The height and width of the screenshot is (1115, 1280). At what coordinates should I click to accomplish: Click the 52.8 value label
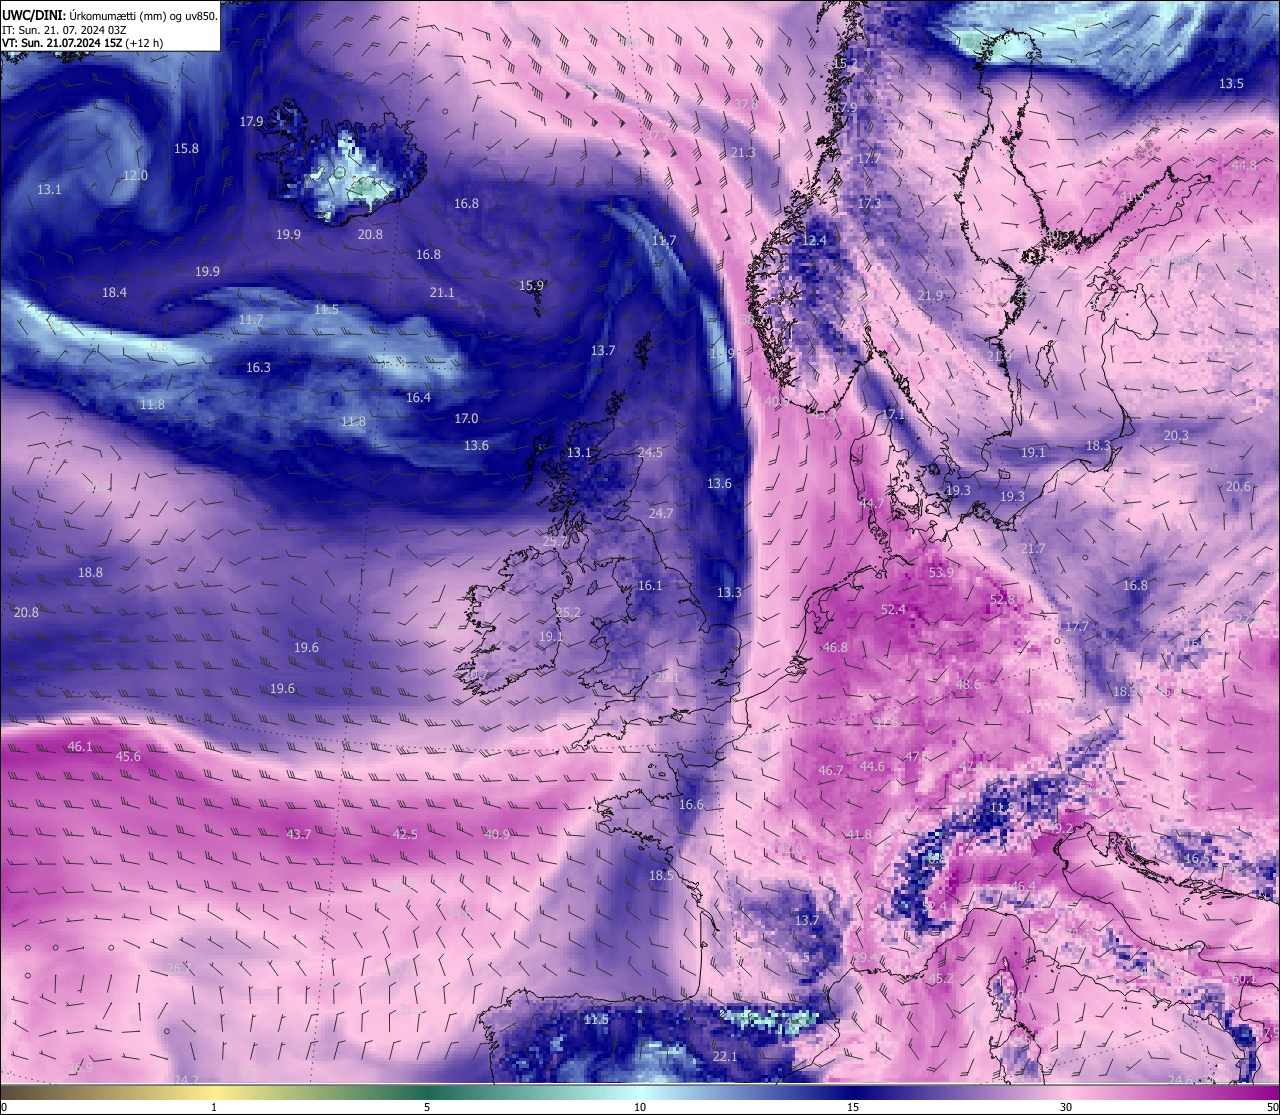(1002, 599)
